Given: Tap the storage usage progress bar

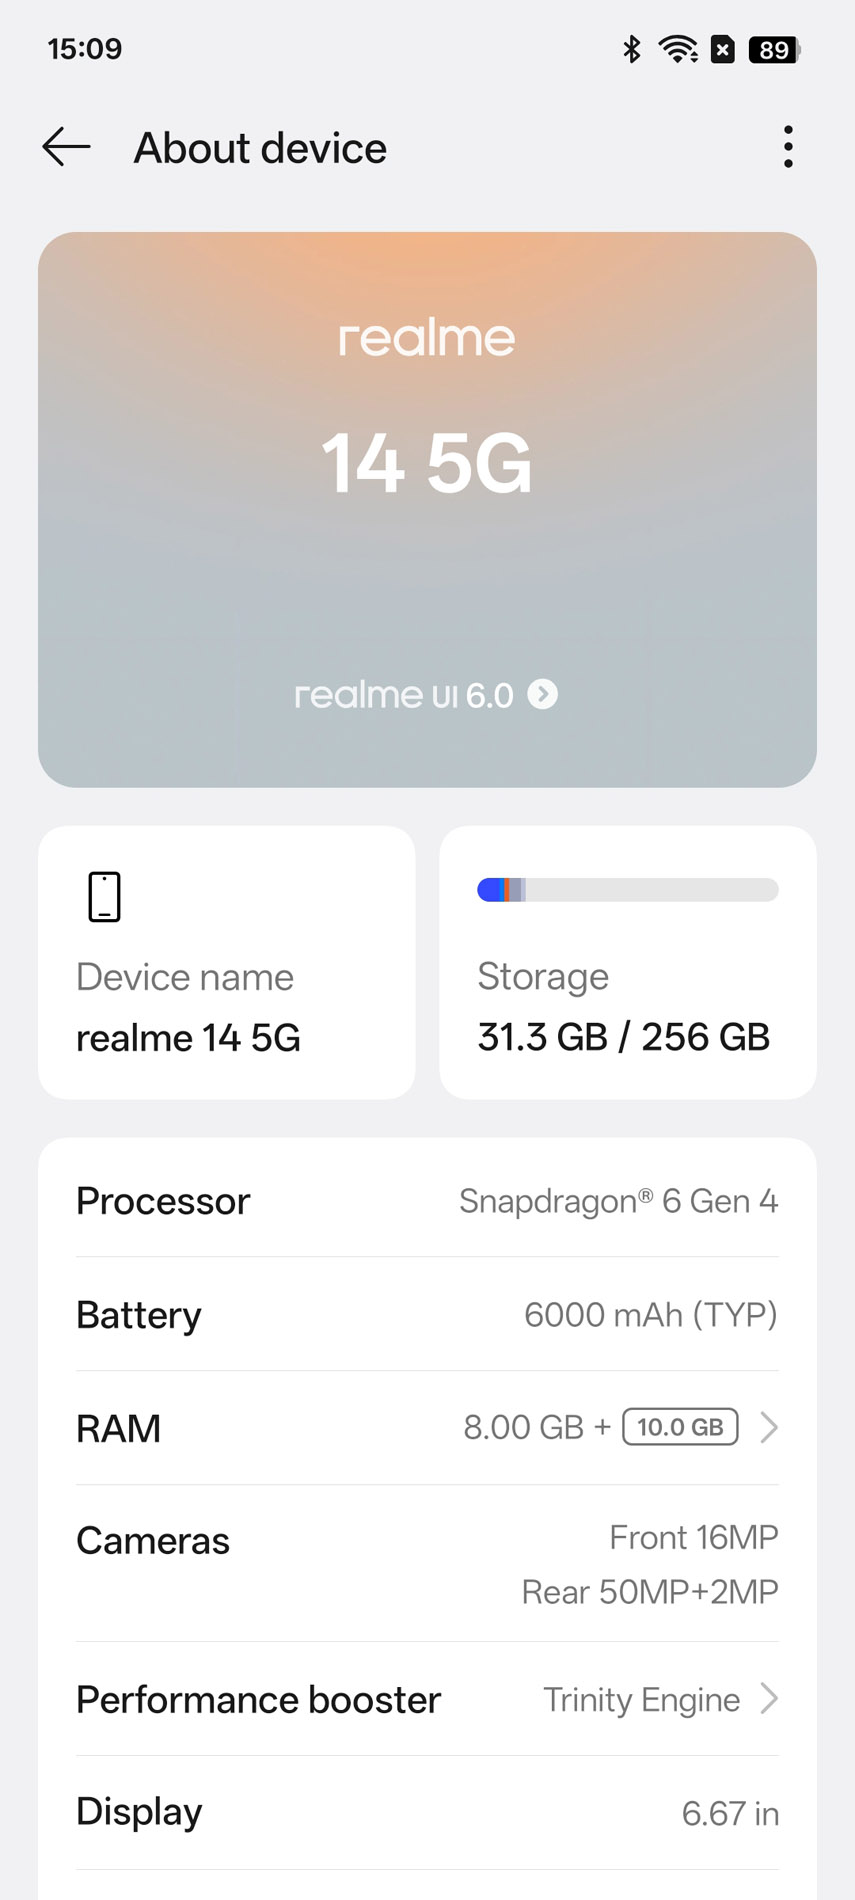Looking at the screenshot, I should 627,889.
